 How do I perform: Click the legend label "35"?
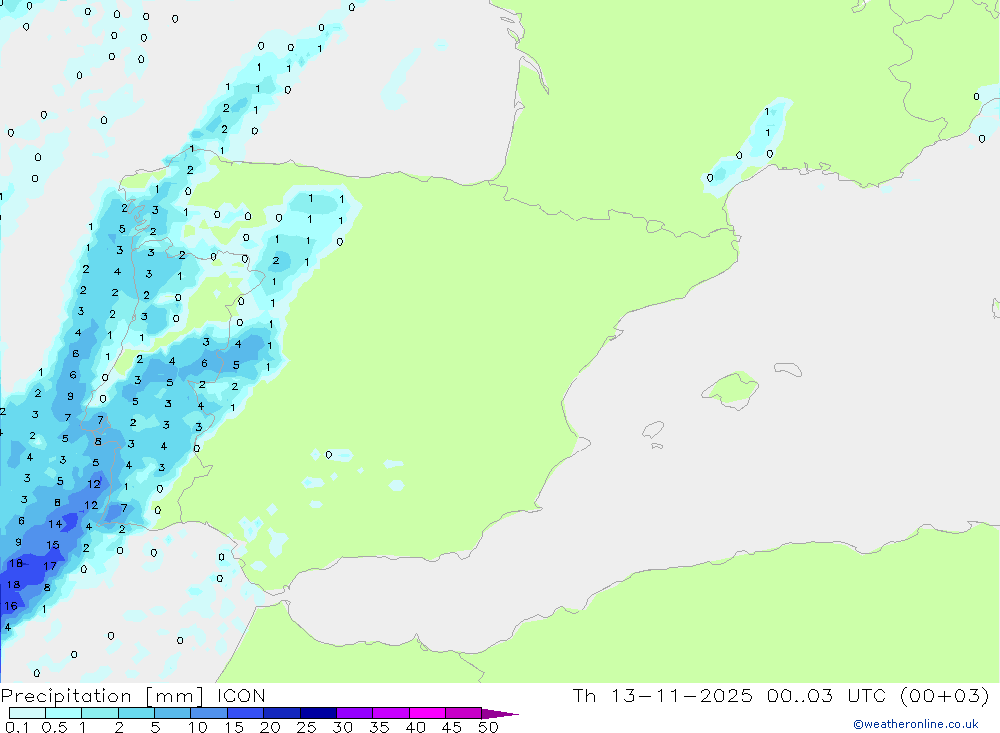[x=379, y=727]
